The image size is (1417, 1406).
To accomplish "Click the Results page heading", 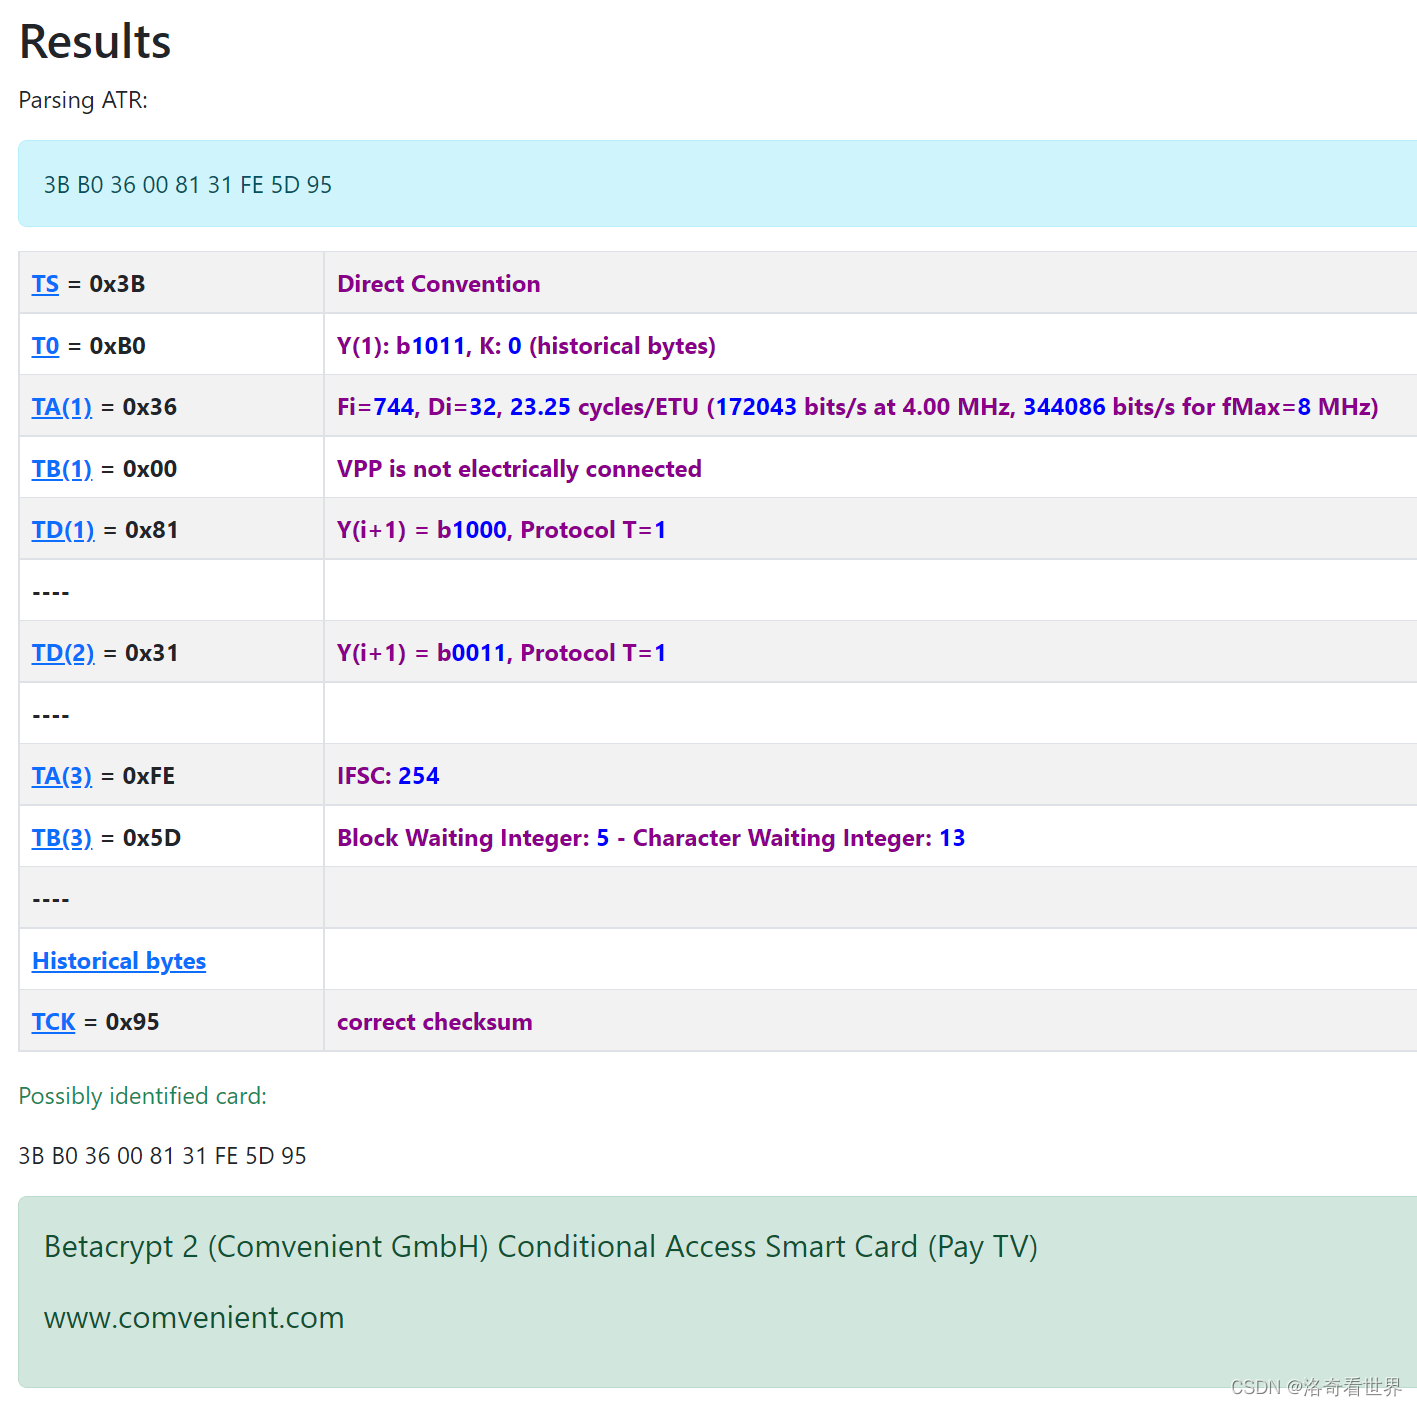I will tap(94, 41).
